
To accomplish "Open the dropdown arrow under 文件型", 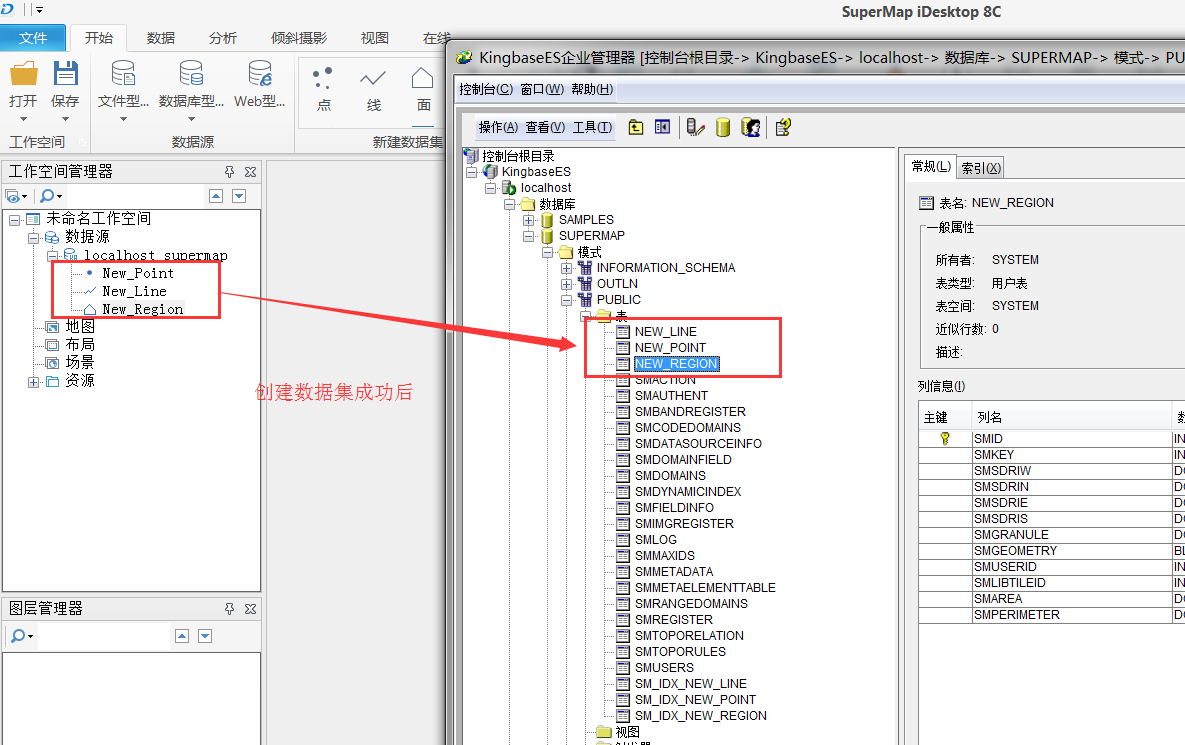I will click(123, 119).
